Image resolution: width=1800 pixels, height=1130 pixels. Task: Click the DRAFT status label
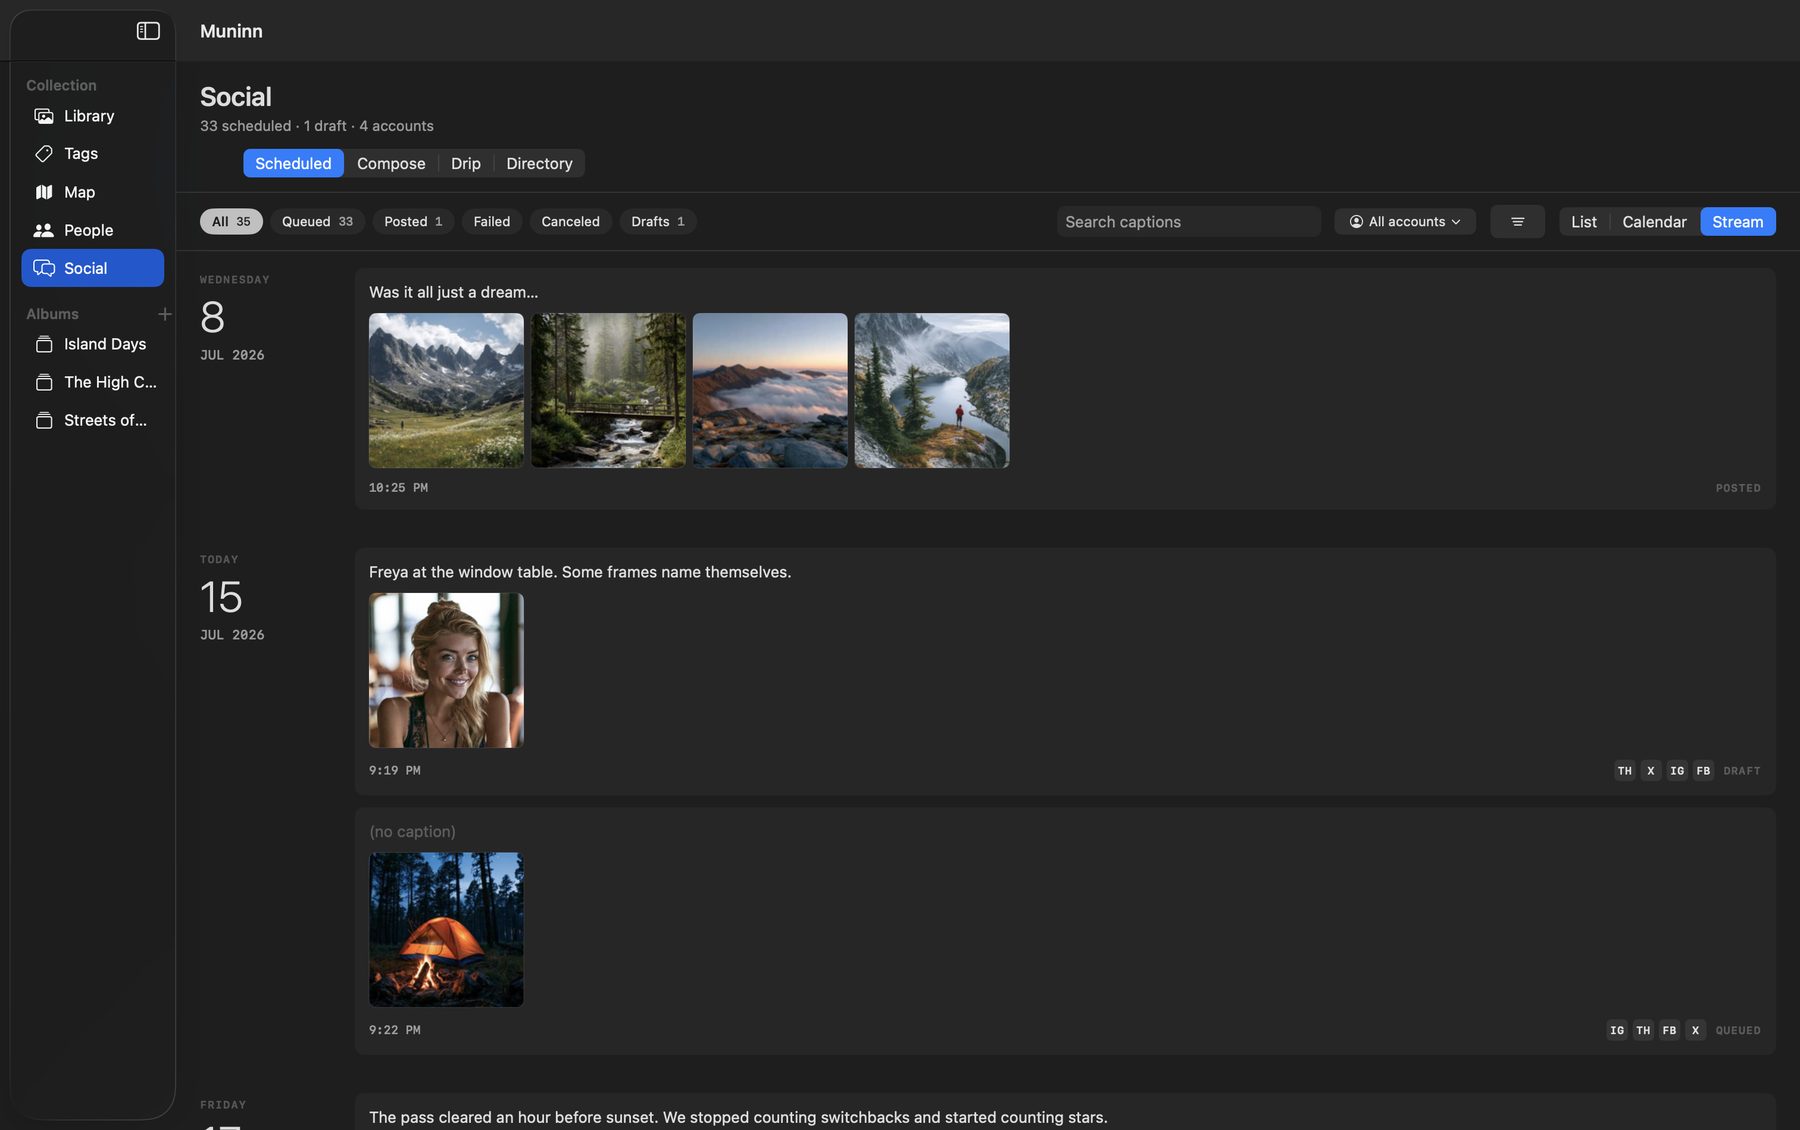pyautogui.click(x=1742, y=771)
